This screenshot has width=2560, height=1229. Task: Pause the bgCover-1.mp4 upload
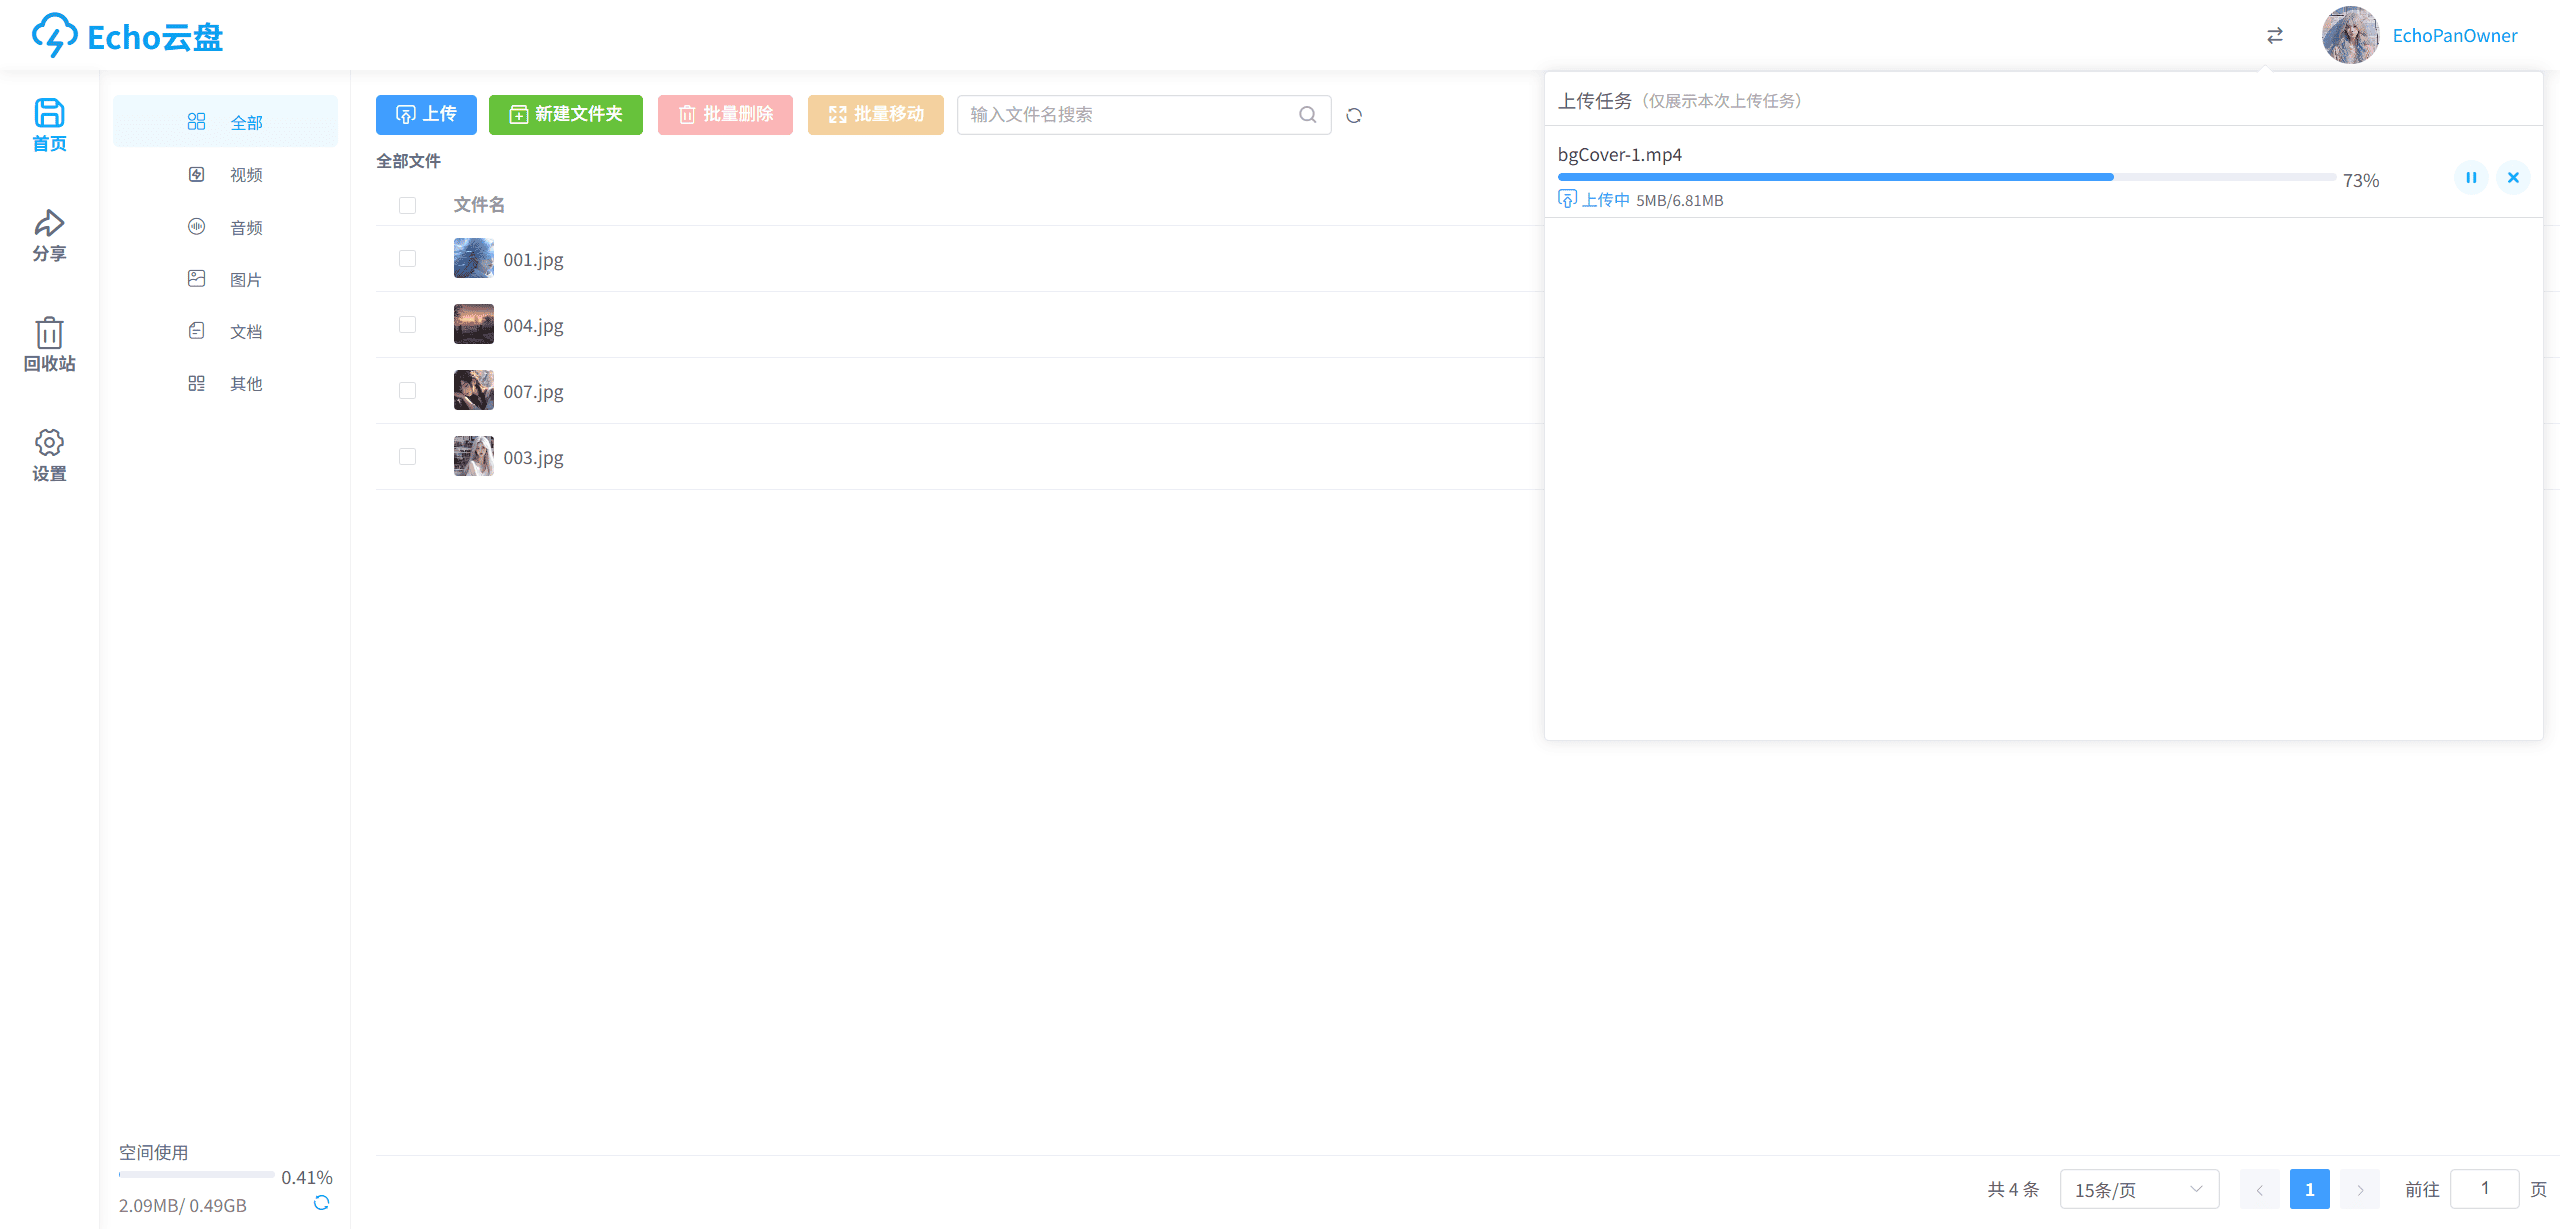(2471, 177)
